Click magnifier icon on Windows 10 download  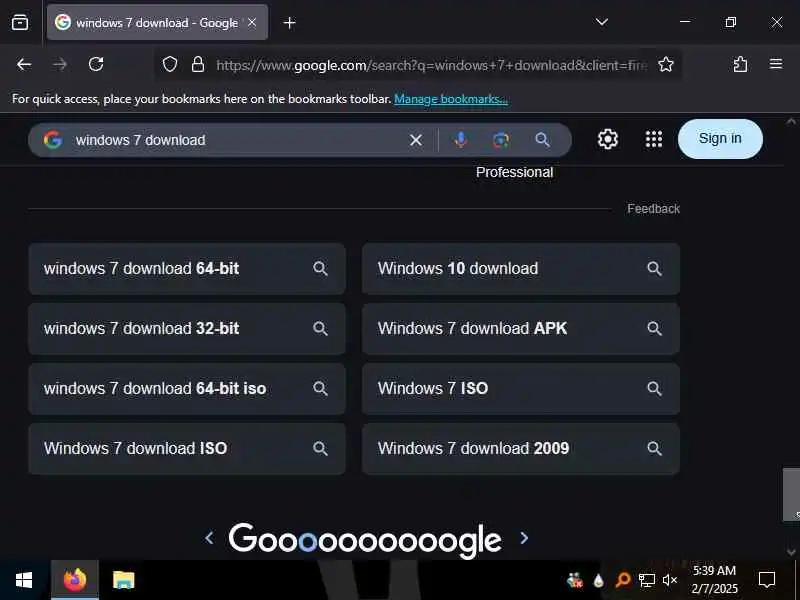tap(655, 268)
